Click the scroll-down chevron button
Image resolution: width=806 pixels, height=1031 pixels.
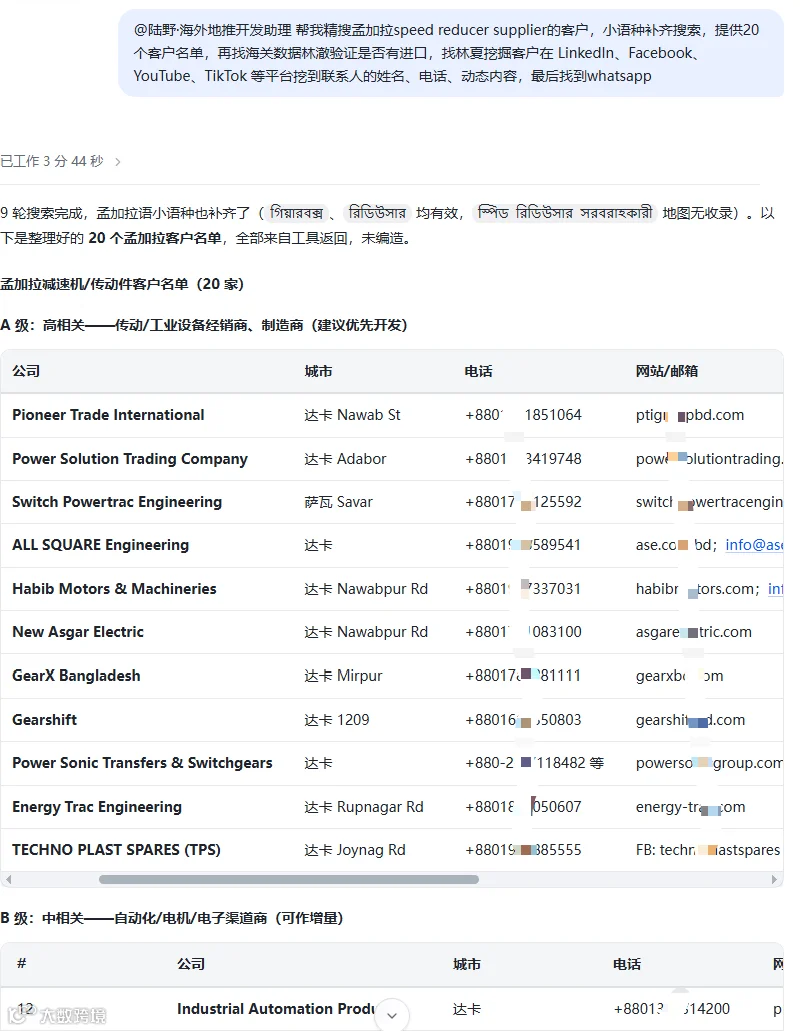(x=392, y=1015)
